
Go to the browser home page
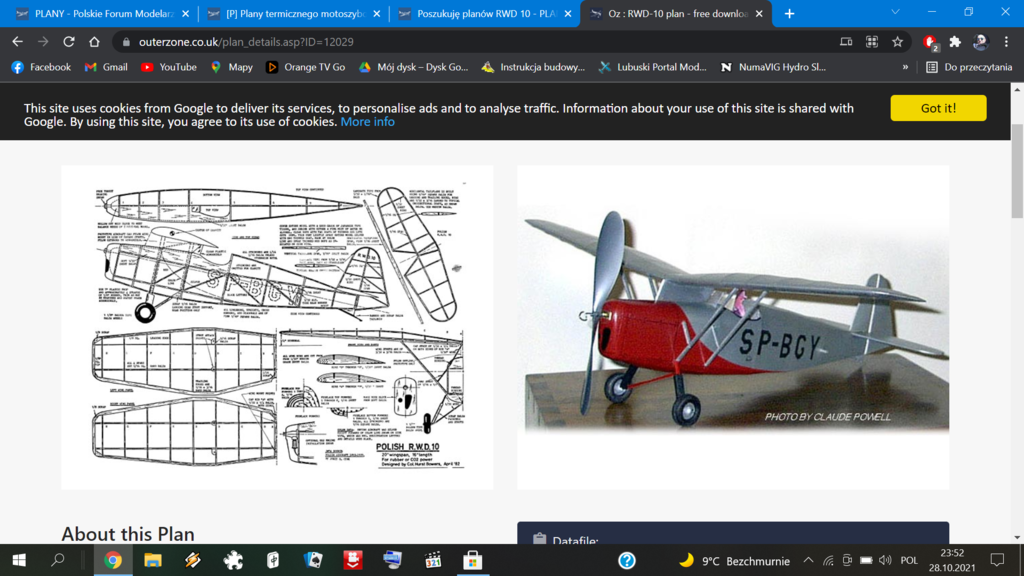[94, 42]
